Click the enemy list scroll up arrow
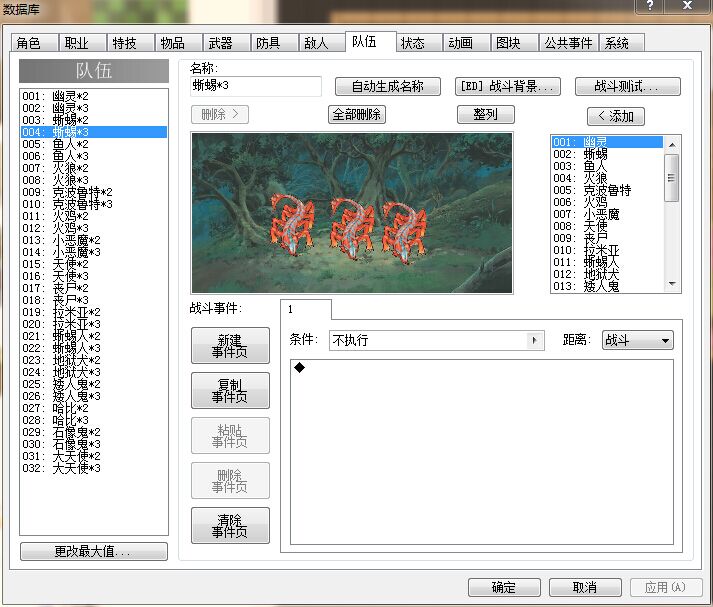This screenshot has width=713, height=607. tap(672, 145)
